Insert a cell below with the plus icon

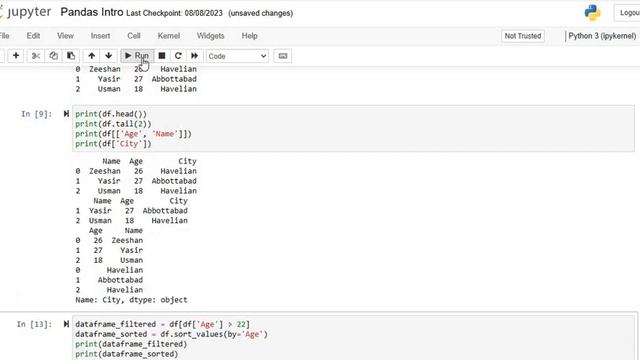point(16,56)
